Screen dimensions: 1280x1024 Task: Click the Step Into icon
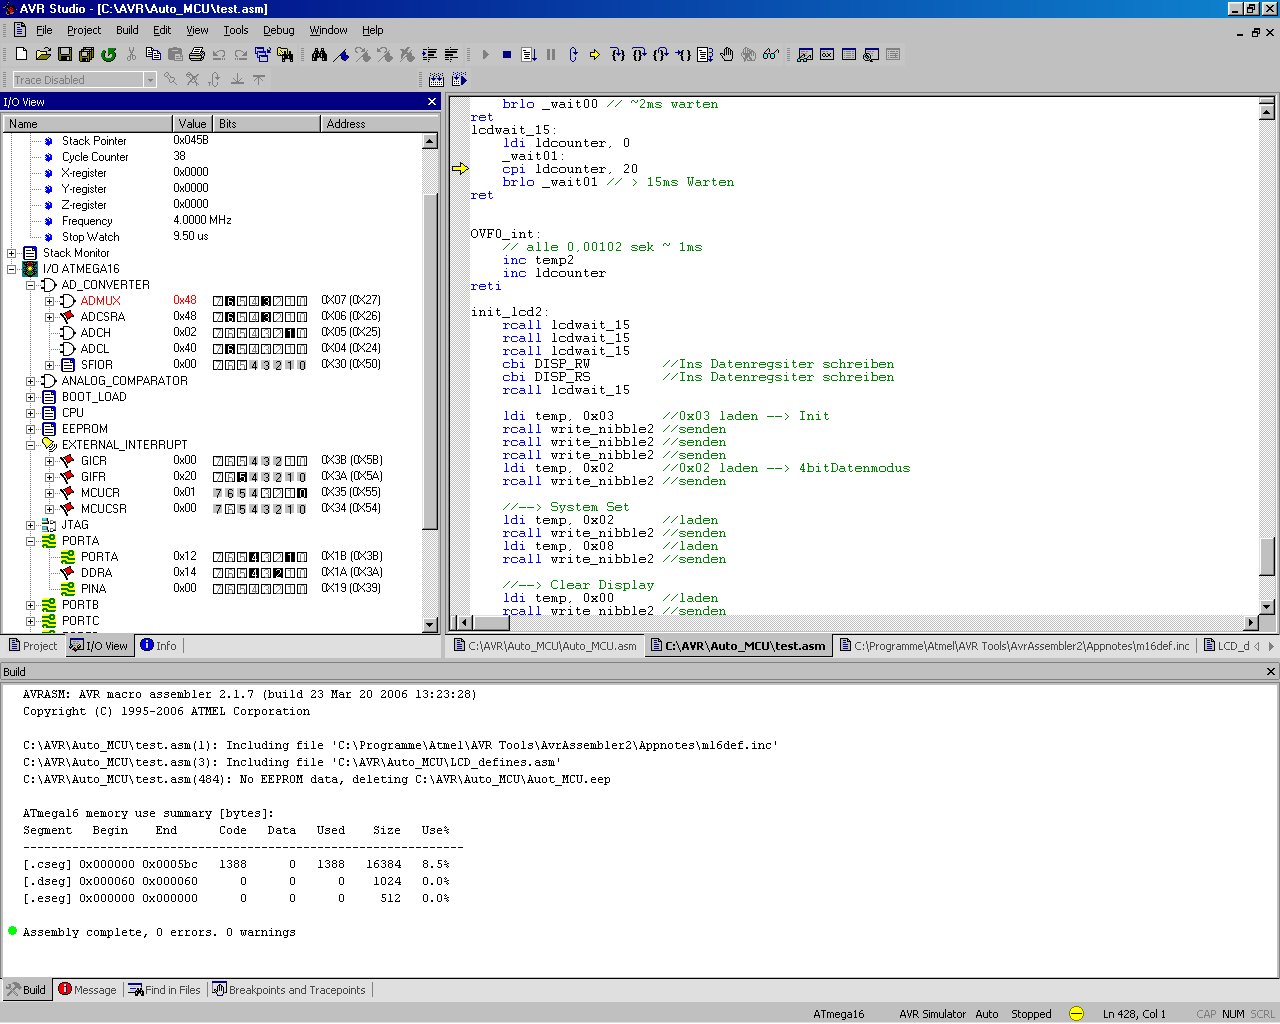click(617, 54)
